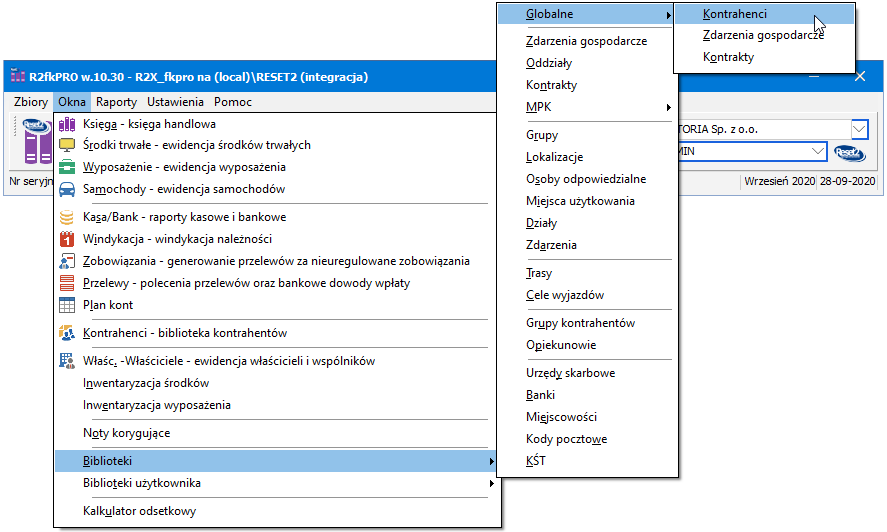The image size is (887, 532).
Task: Select Osoby odpowiedzialne
Action: pos(585,179)
